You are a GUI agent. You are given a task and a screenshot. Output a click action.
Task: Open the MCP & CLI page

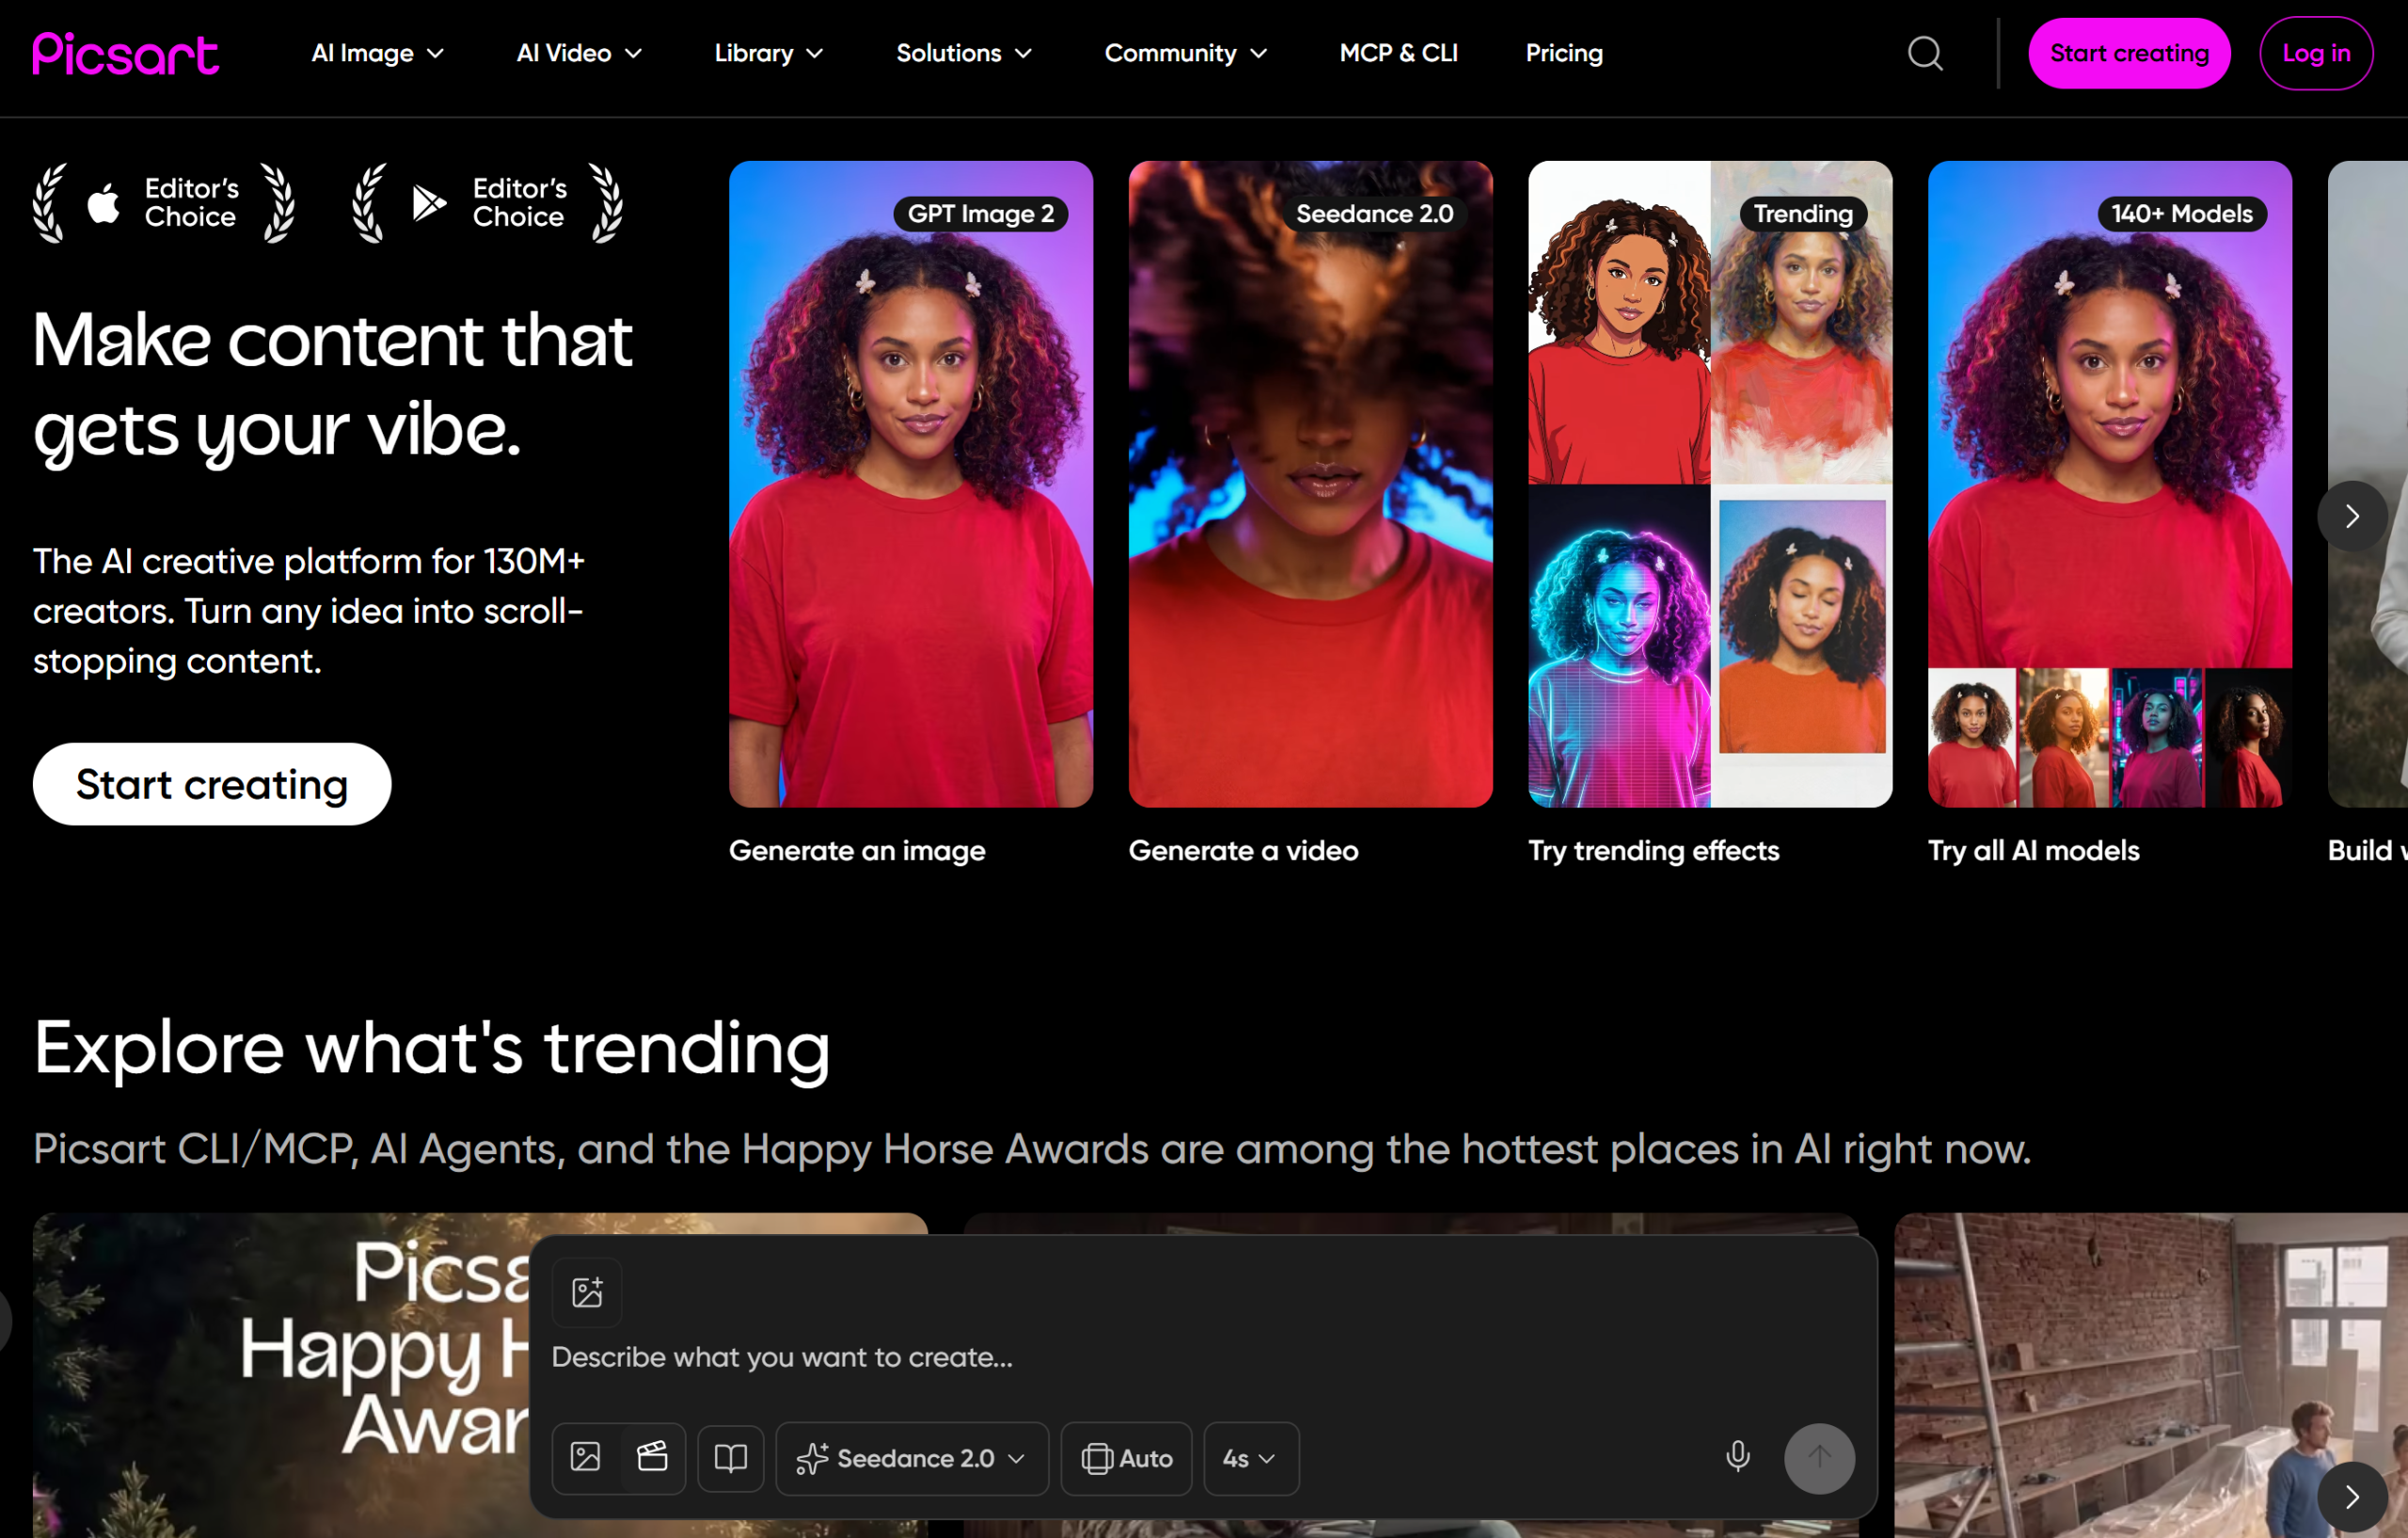pyautogui.click(x=1398, y=54)
